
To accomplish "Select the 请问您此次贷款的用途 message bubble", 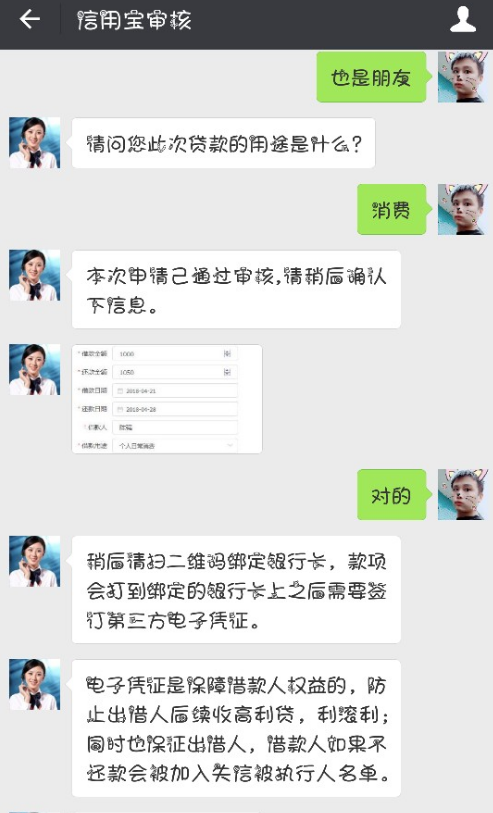I will pos(223,143).
